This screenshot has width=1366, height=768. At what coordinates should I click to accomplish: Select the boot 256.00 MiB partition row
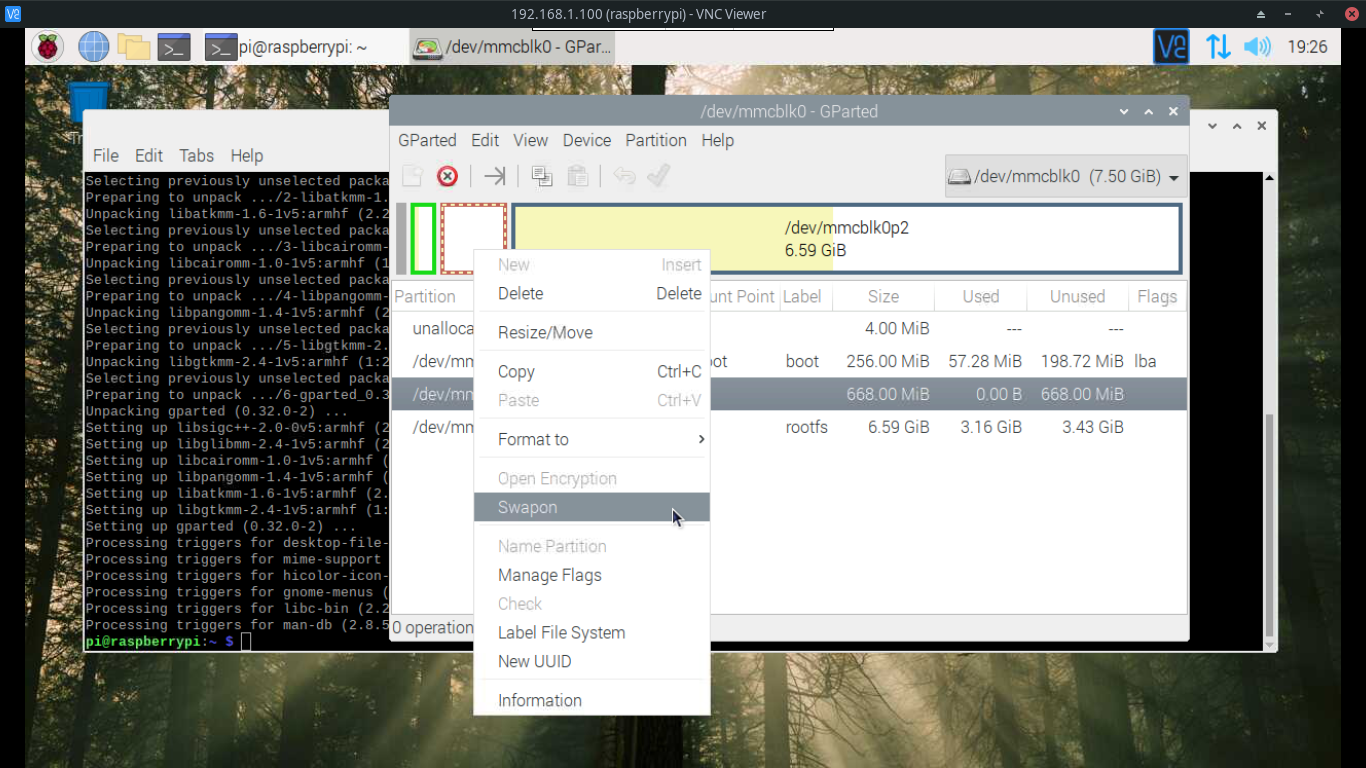click(x=789, y=361)
